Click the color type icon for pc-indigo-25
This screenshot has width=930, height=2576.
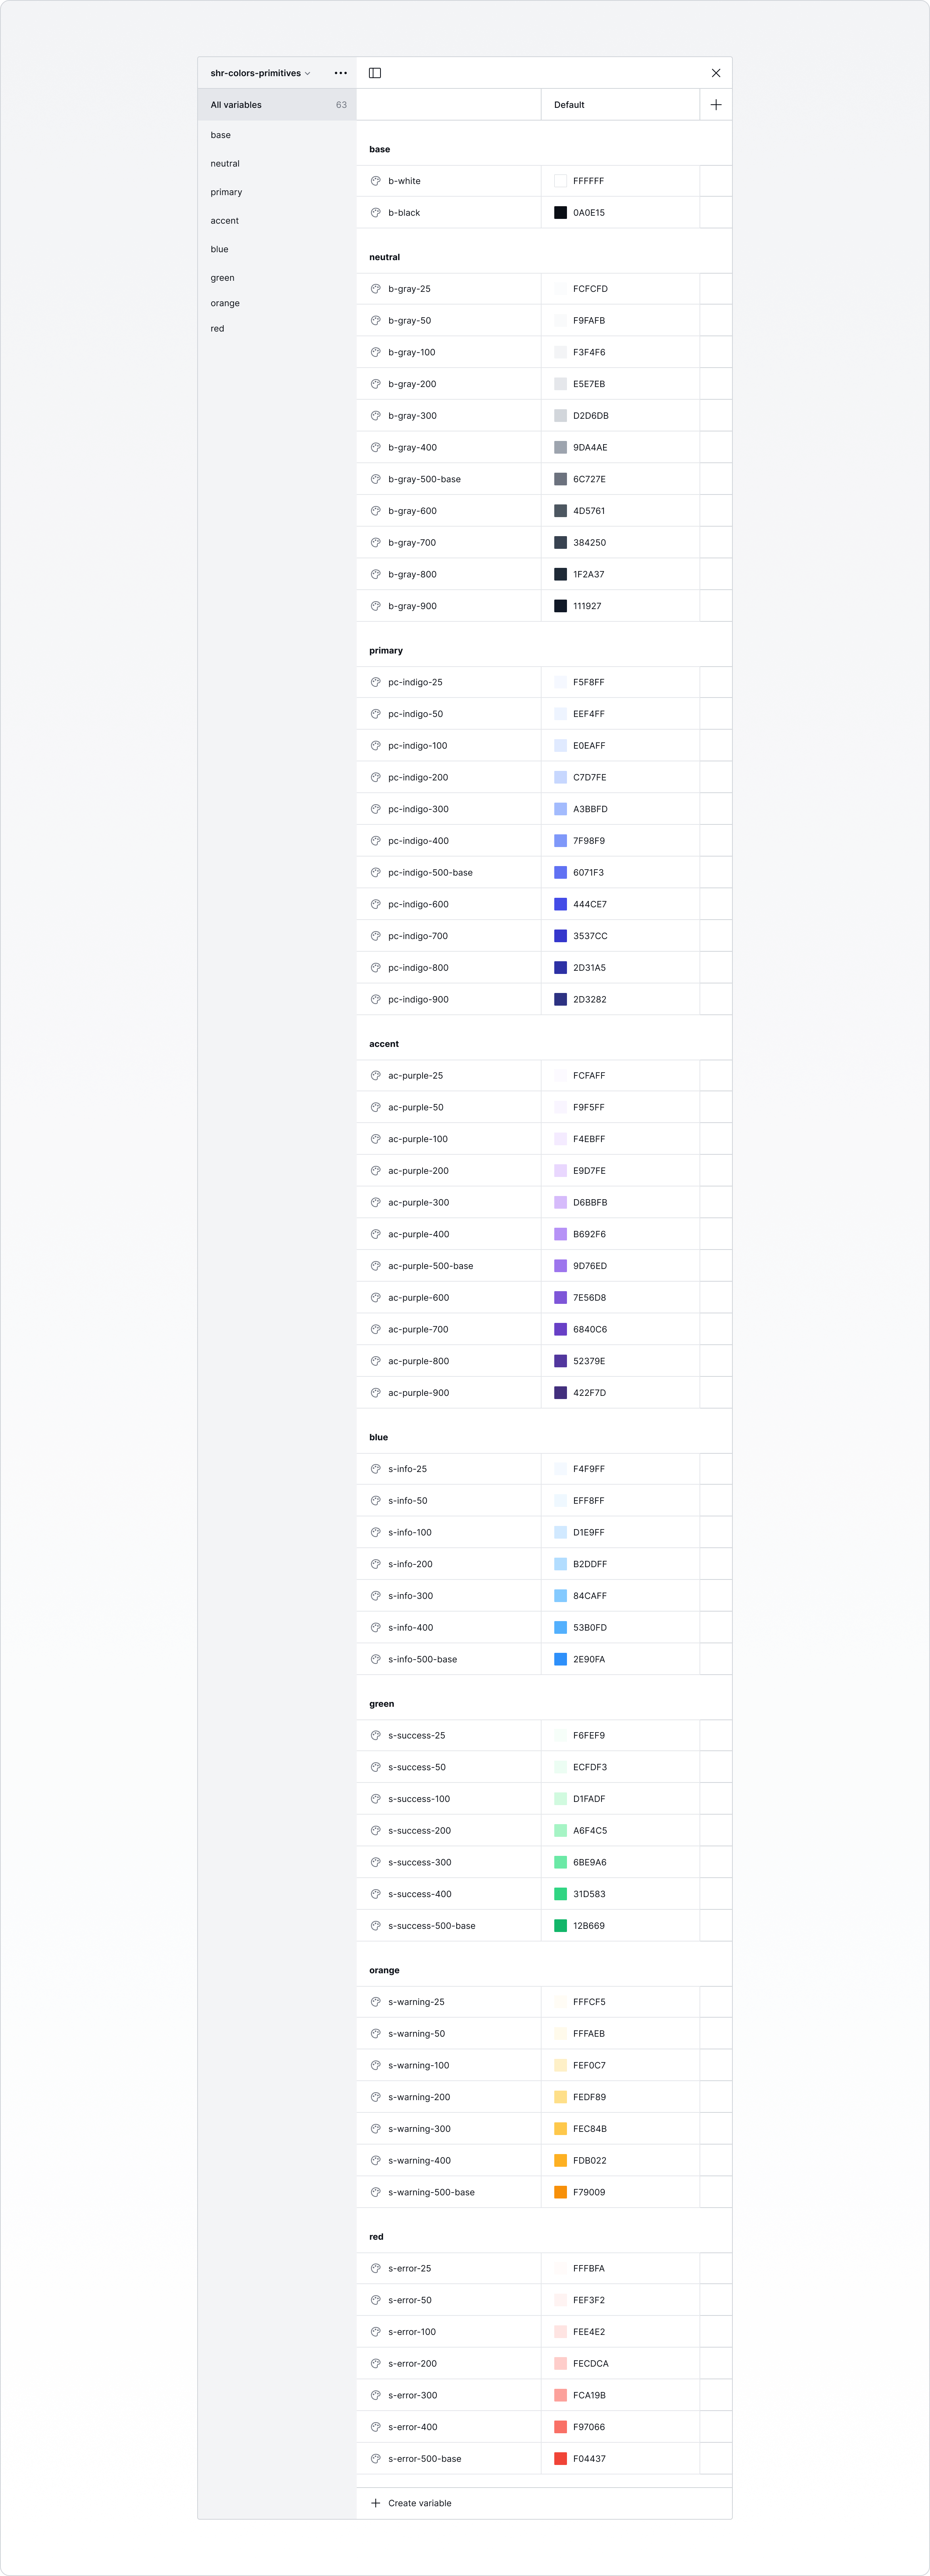click(x=376, y=682)
